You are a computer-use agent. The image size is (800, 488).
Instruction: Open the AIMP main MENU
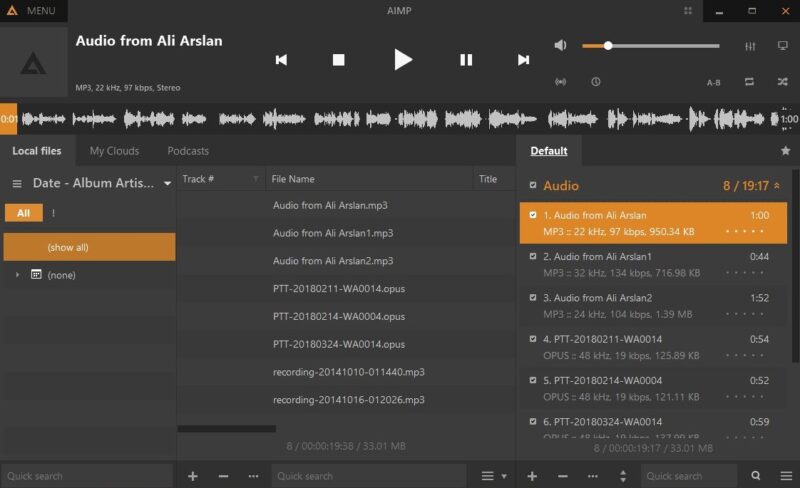[33, 11]
